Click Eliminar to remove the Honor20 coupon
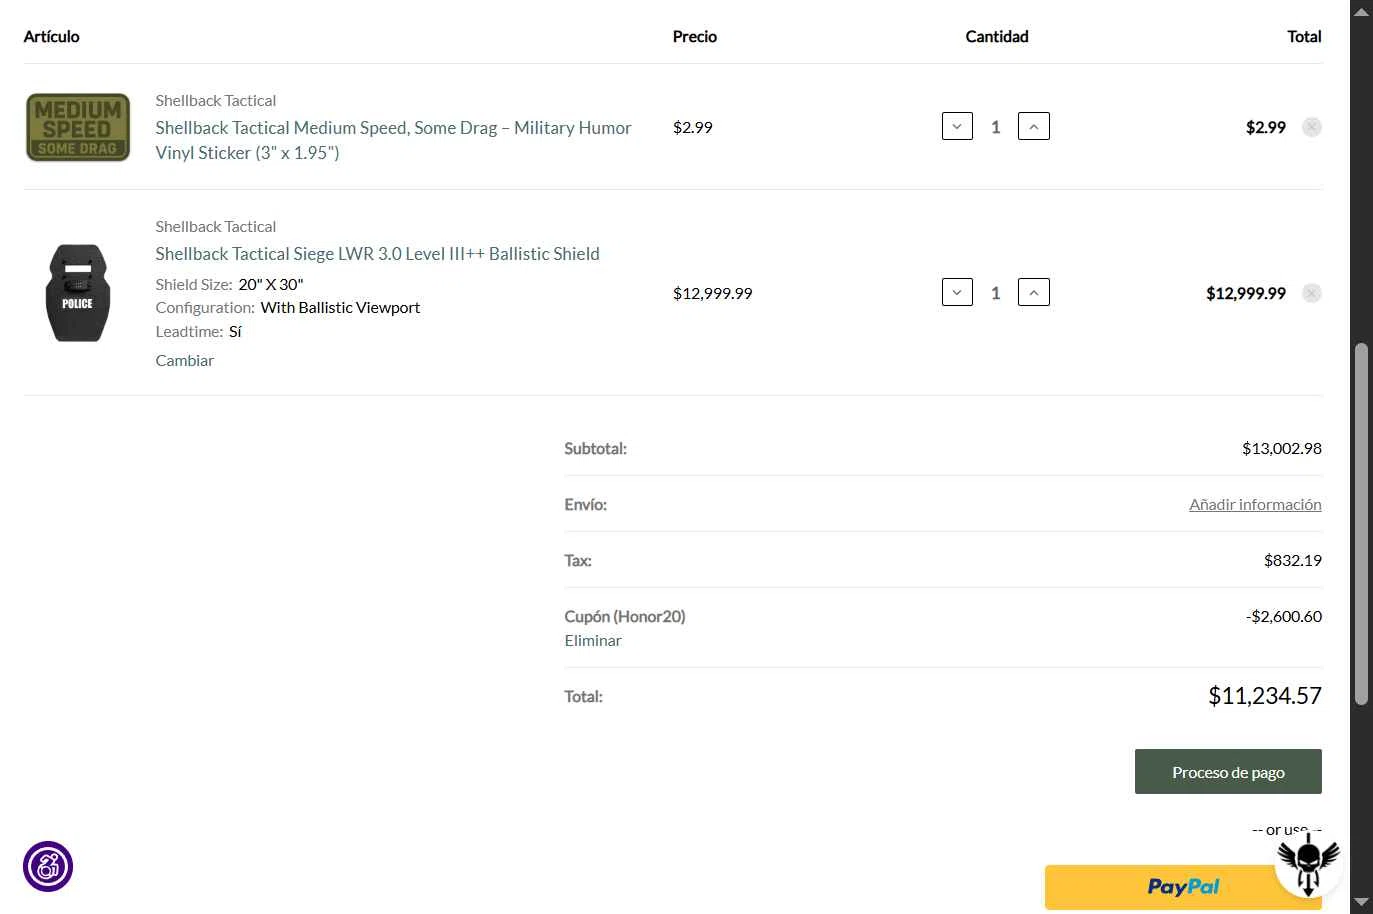Viewport: 1373px width, 914px height. pyautogui.click(x=593, y=641)
